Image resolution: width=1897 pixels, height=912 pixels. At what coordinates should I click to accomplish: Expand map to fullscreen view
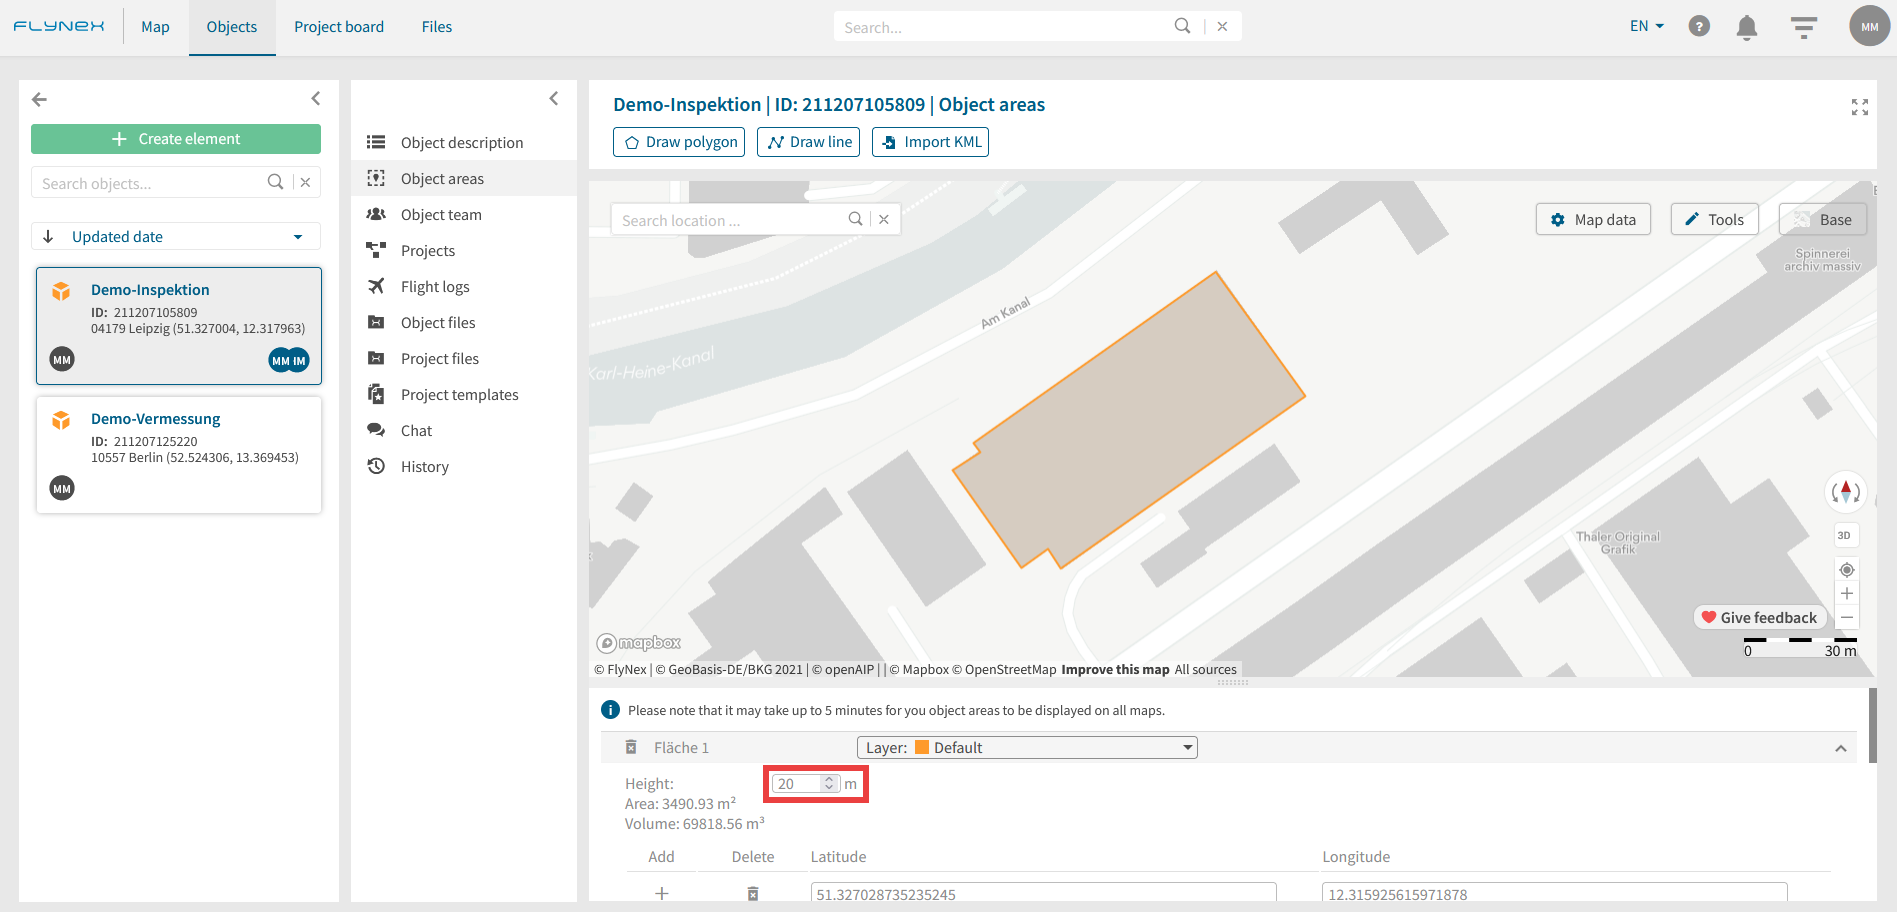coord(1859,107)
